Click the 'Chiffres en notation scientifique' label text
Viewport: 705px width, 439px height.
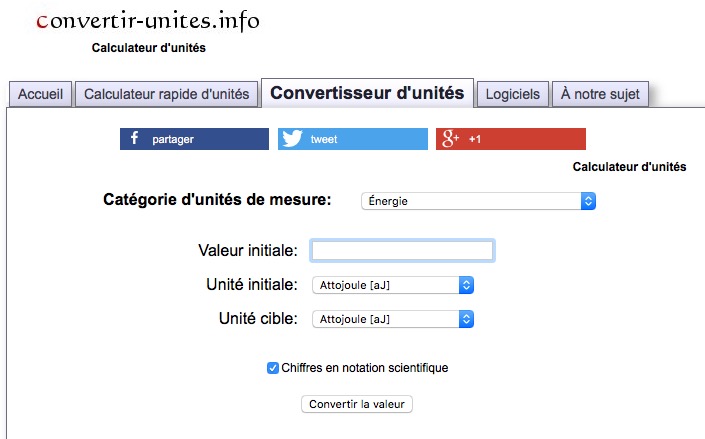[x=365, y=368]
